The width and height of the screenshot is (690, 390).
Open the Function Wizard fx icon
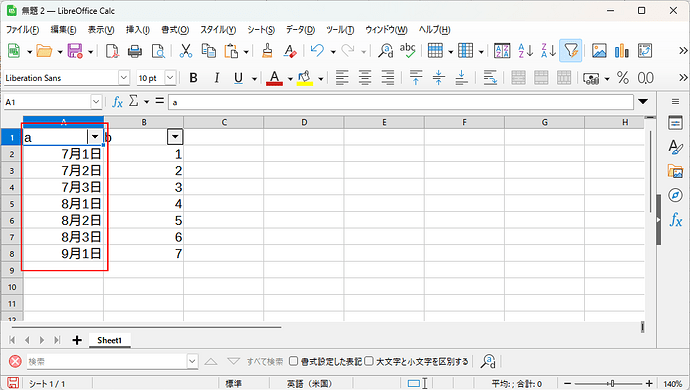117,102
